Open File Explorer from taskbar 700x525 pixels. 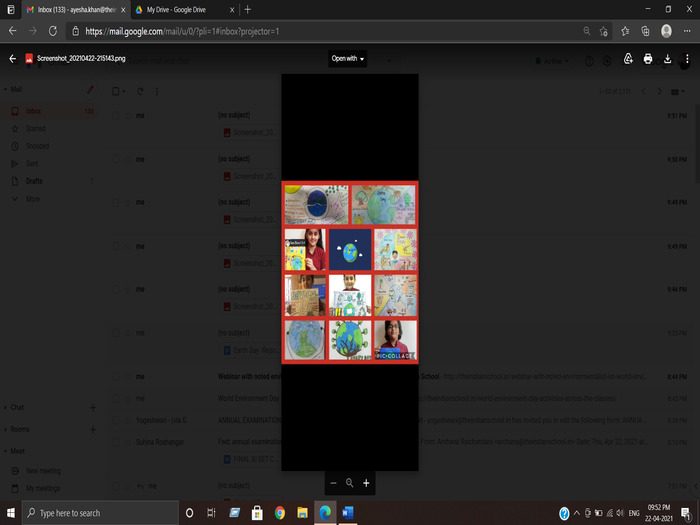(303, 513)
